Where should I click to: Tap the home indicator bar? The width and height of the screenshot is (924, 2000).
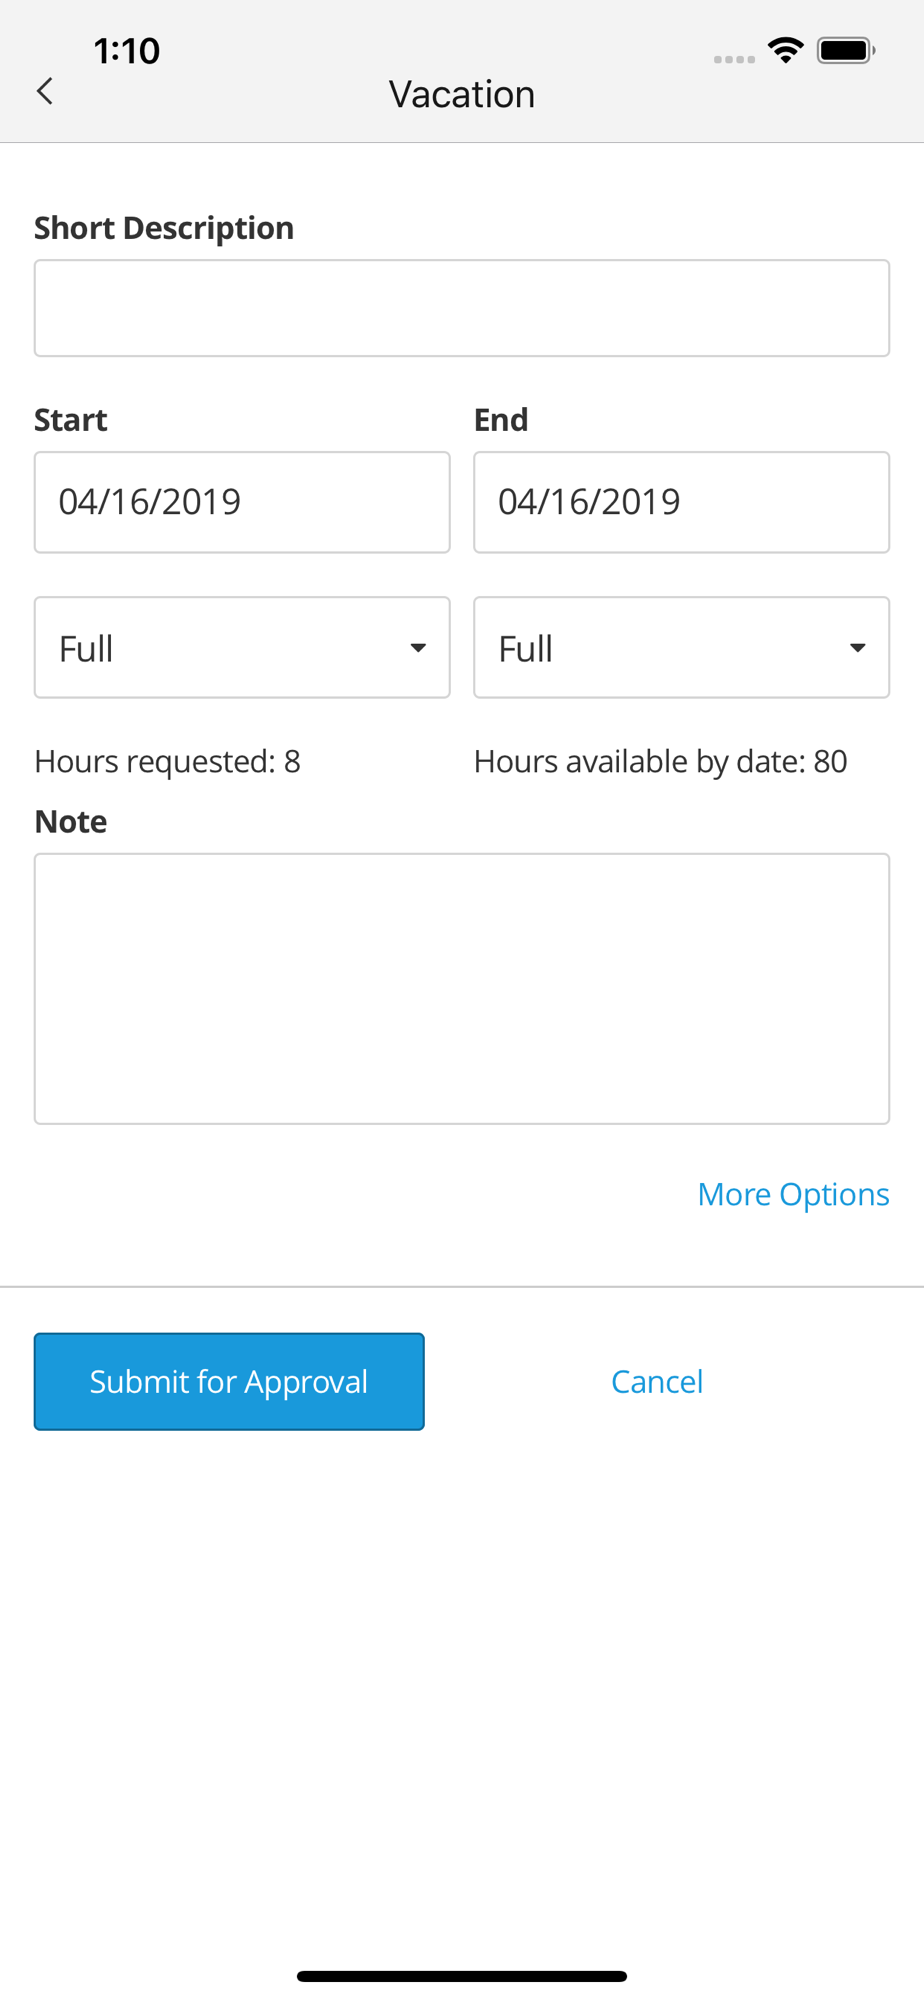pos(462,1976)
